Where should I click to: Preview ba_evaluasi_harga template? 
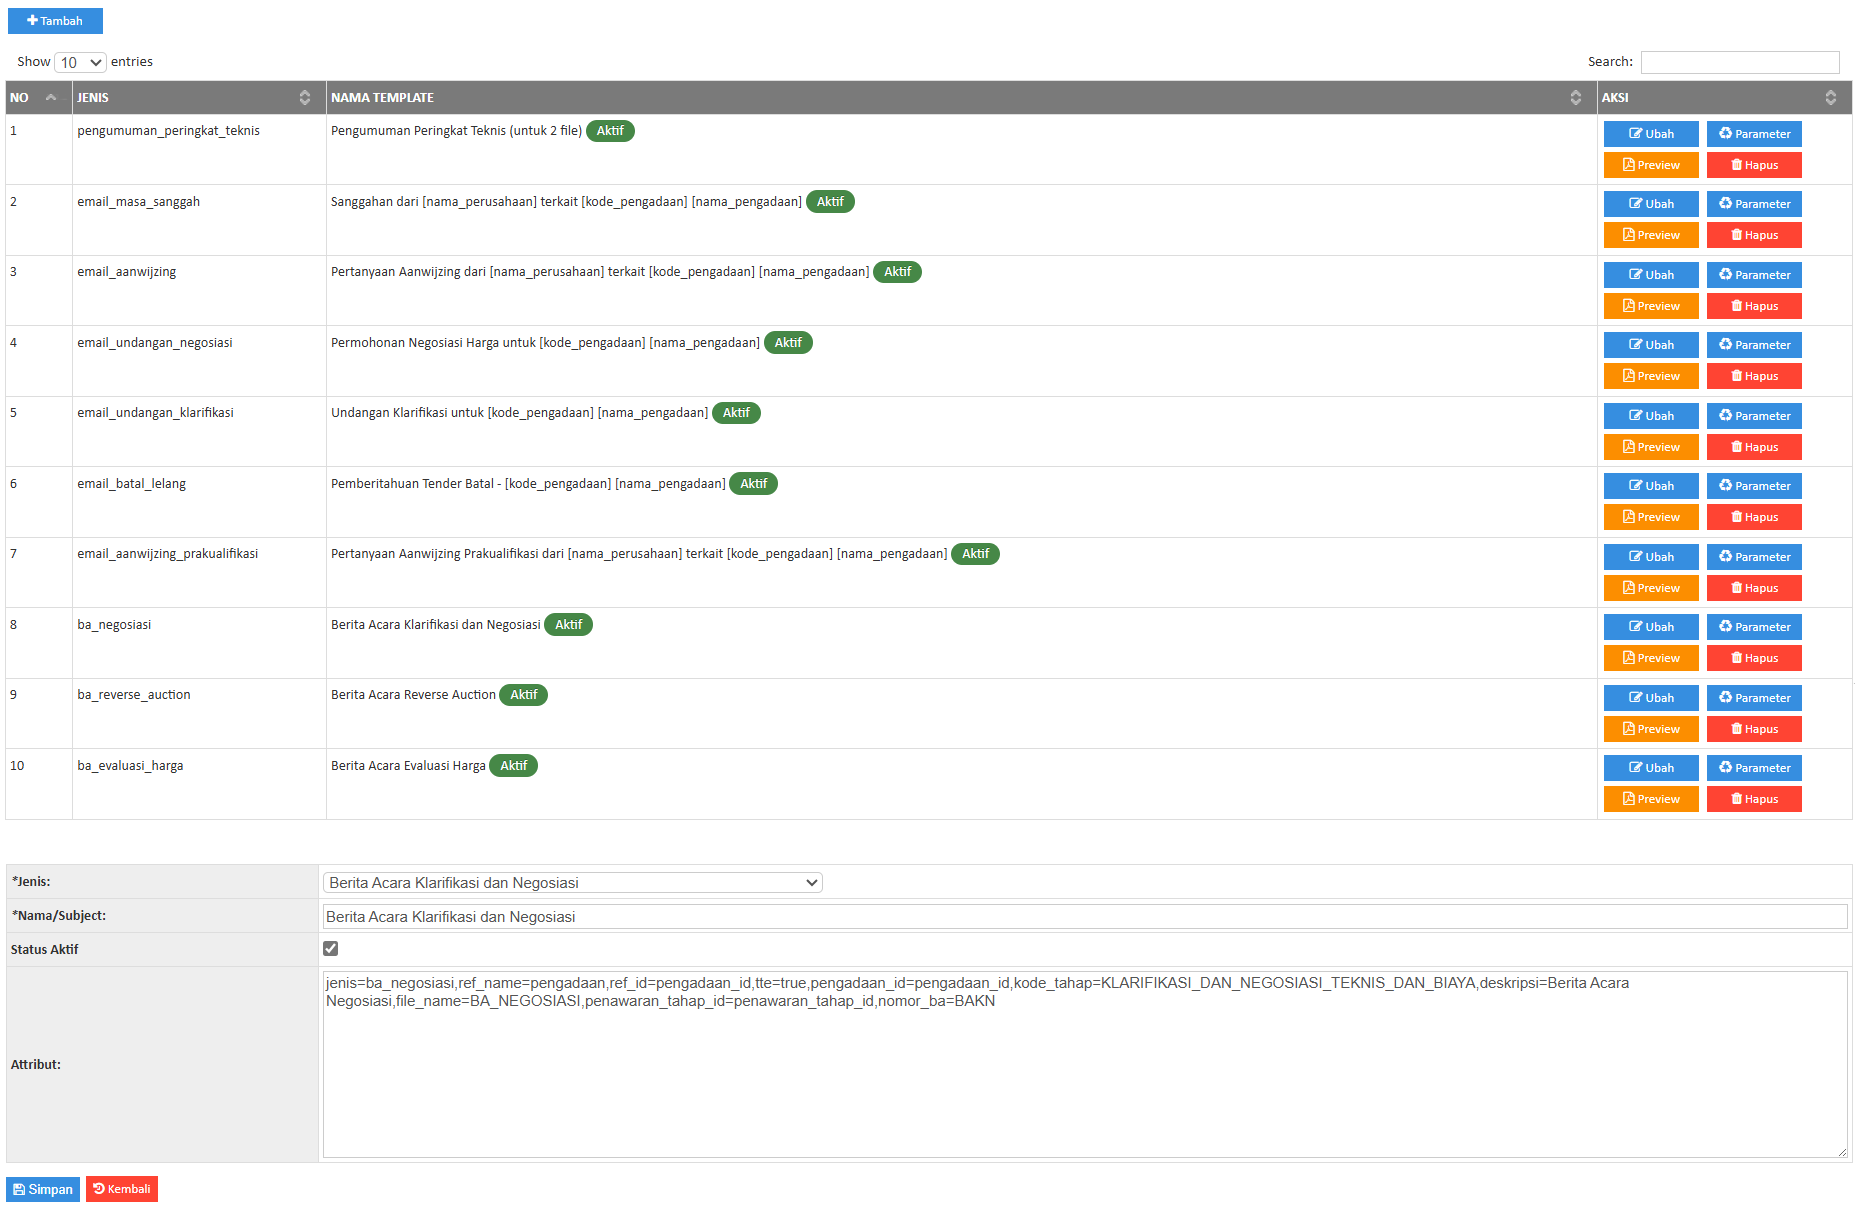pyautogui.click(x=1651, y=799)
